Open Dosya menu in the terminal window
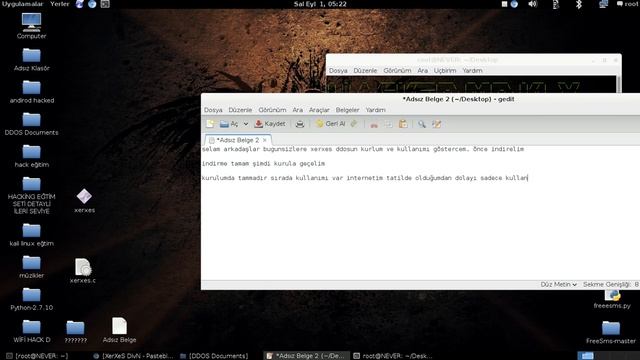 point(338,71)
